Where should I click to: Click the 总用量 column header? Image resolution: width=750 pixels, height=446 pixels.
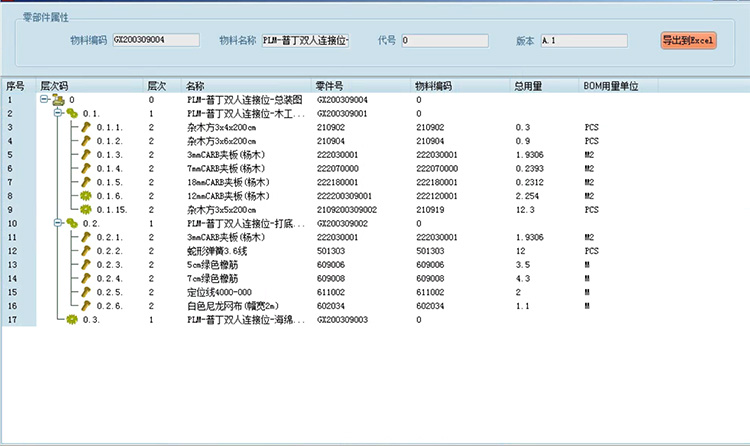[x=527, y=87]
